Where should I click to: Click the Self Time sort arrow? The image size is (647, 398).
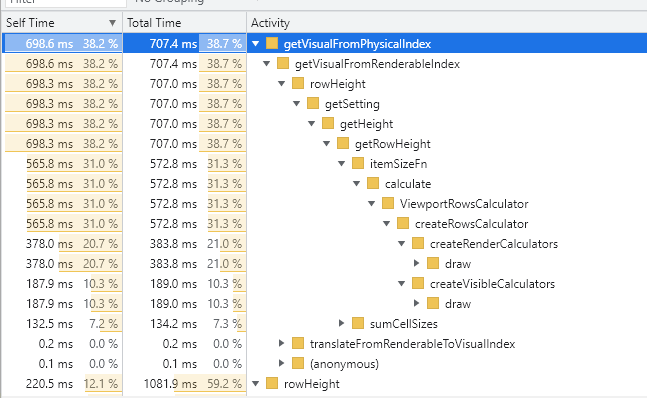112,23
